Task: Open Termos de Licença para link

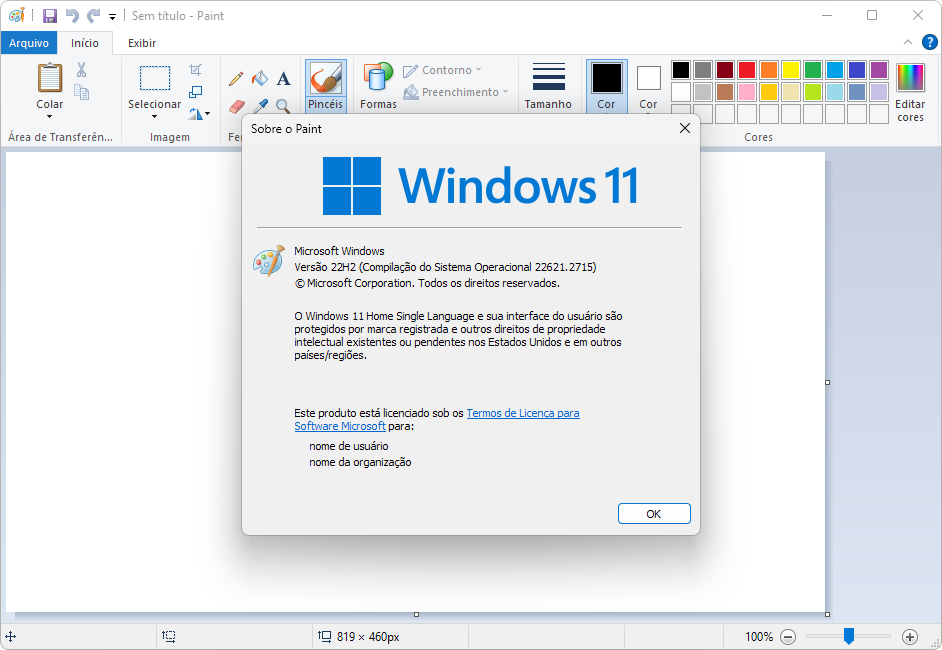Action: click(523, 413)
